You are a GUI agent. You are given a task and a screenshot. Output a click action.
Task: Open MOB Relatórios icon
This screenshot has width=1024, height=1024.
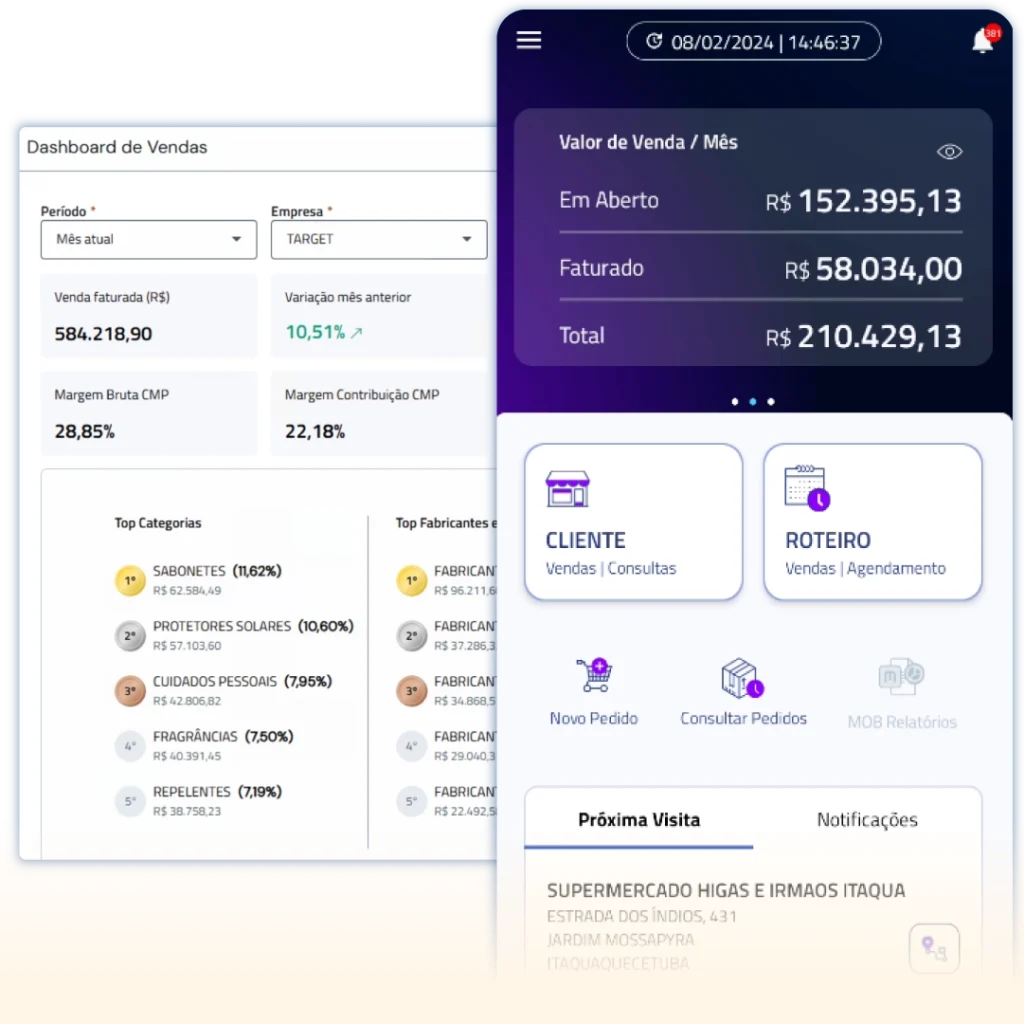pyautogui.click(x=901, y=678)
